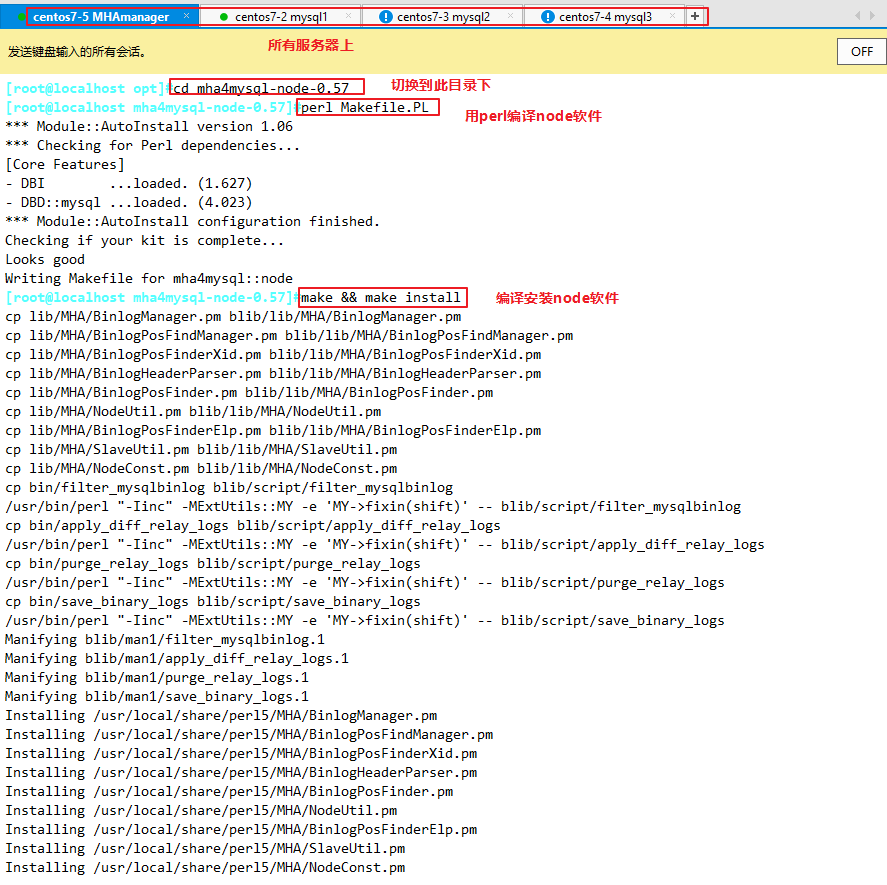Click the 'cp lib/MHA/BinlogPosFinderXid.pm' output line

[273, 355]
